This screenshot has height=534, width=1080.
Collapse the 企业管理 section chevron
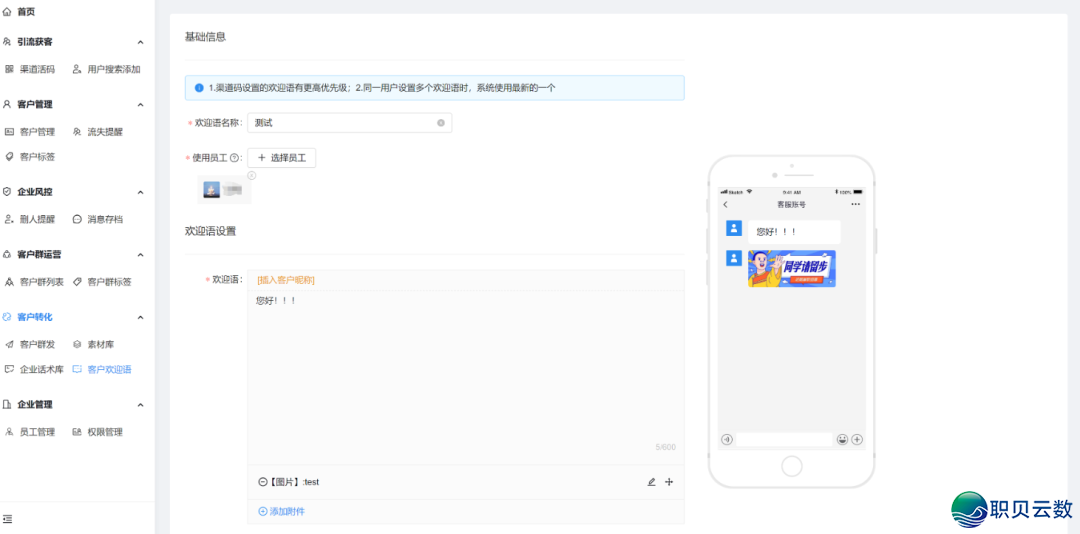click(x=141, y=405)
